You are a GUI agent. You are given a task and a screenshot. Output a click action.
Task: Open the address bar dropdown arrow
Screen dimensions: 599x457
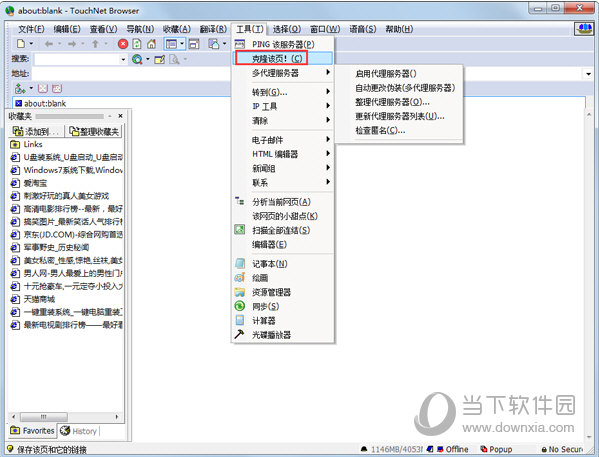point(588,74)
